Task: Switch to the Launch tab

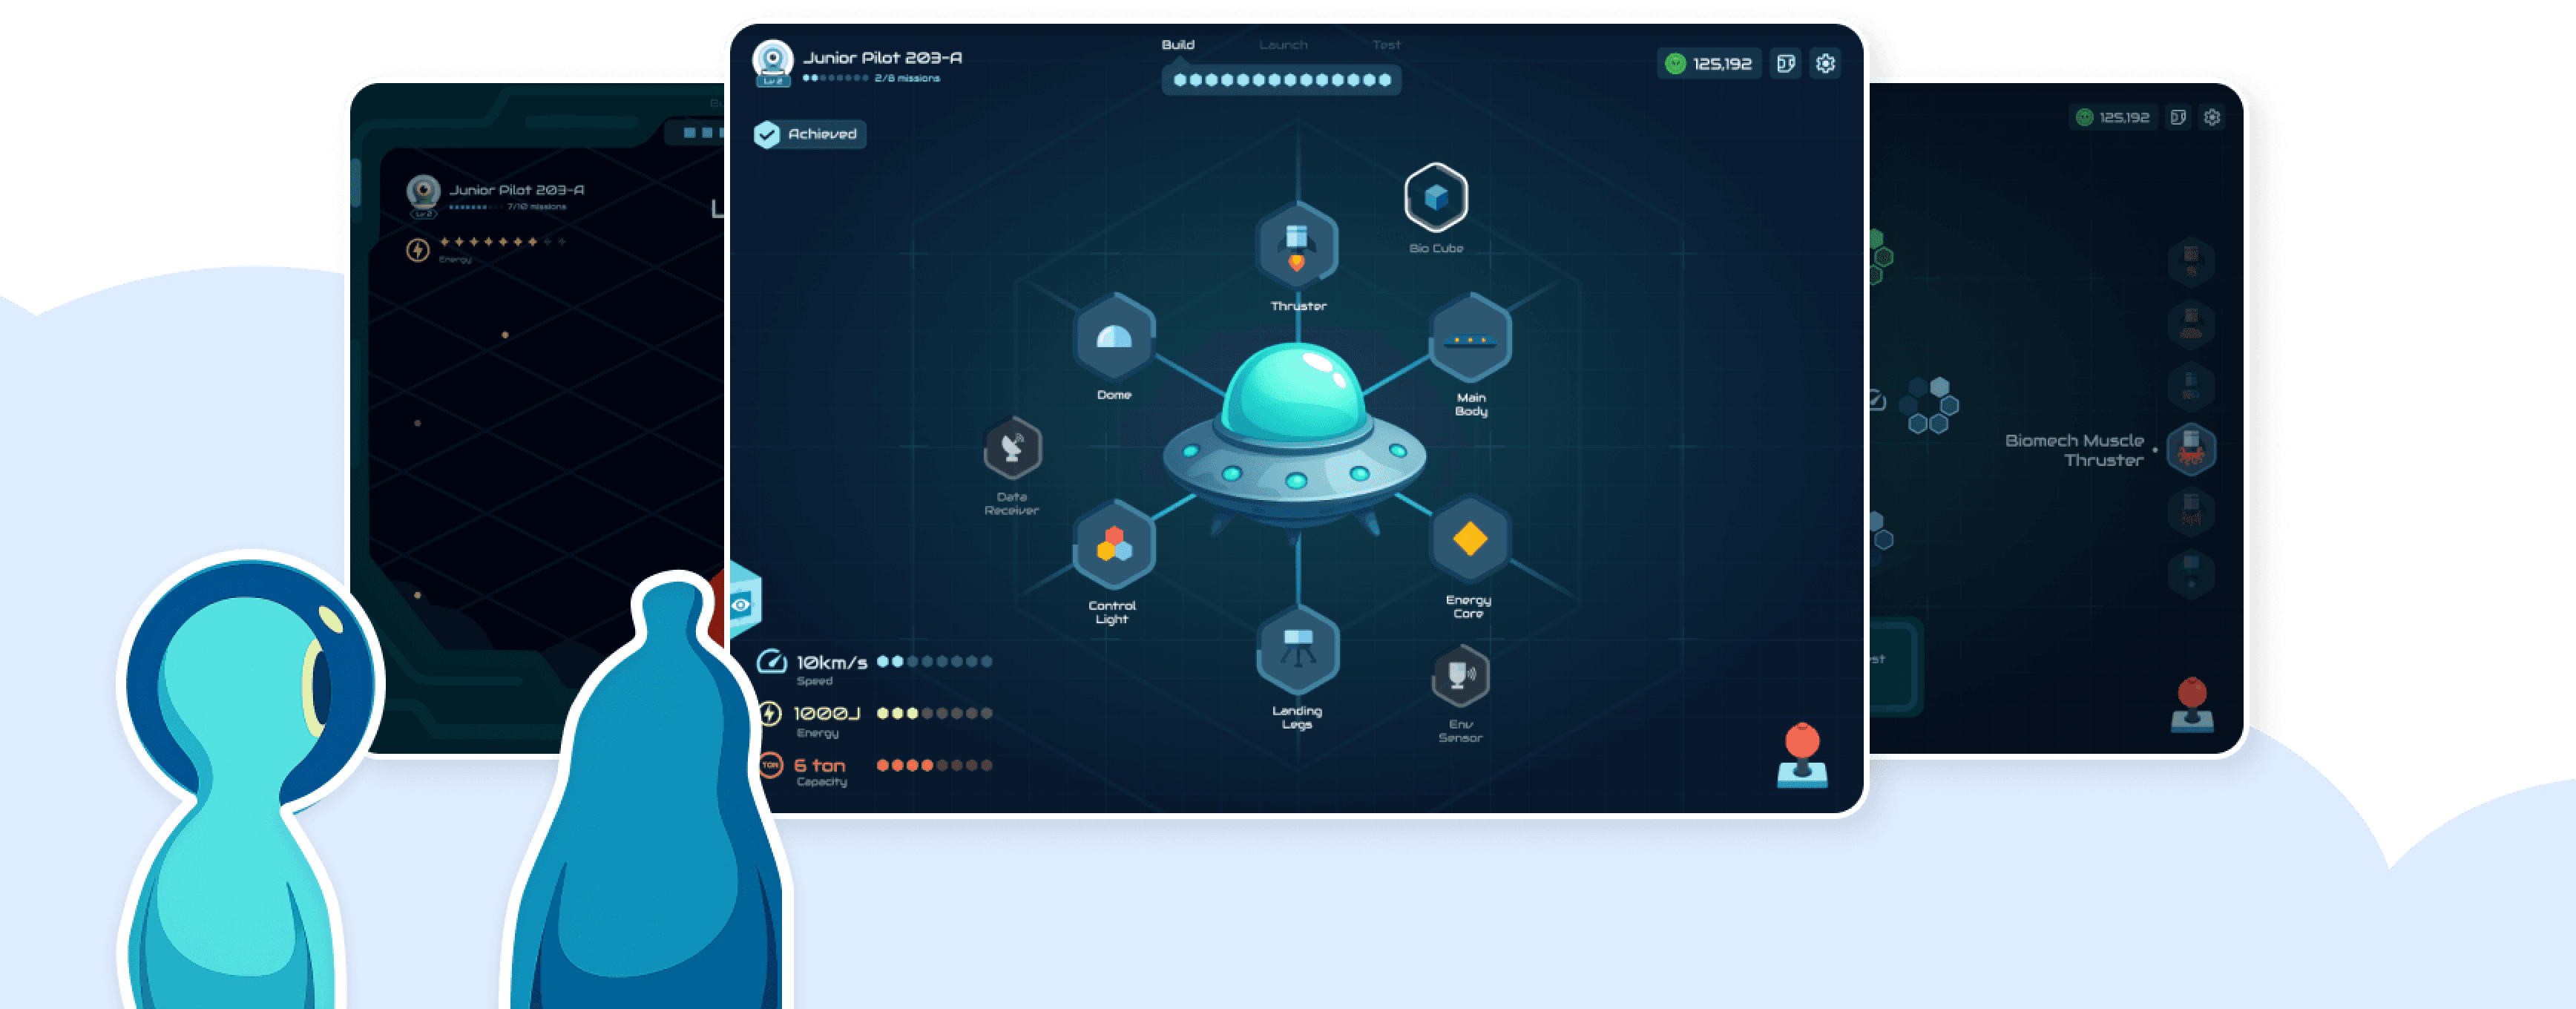Action: click(x=1283, y=45)
